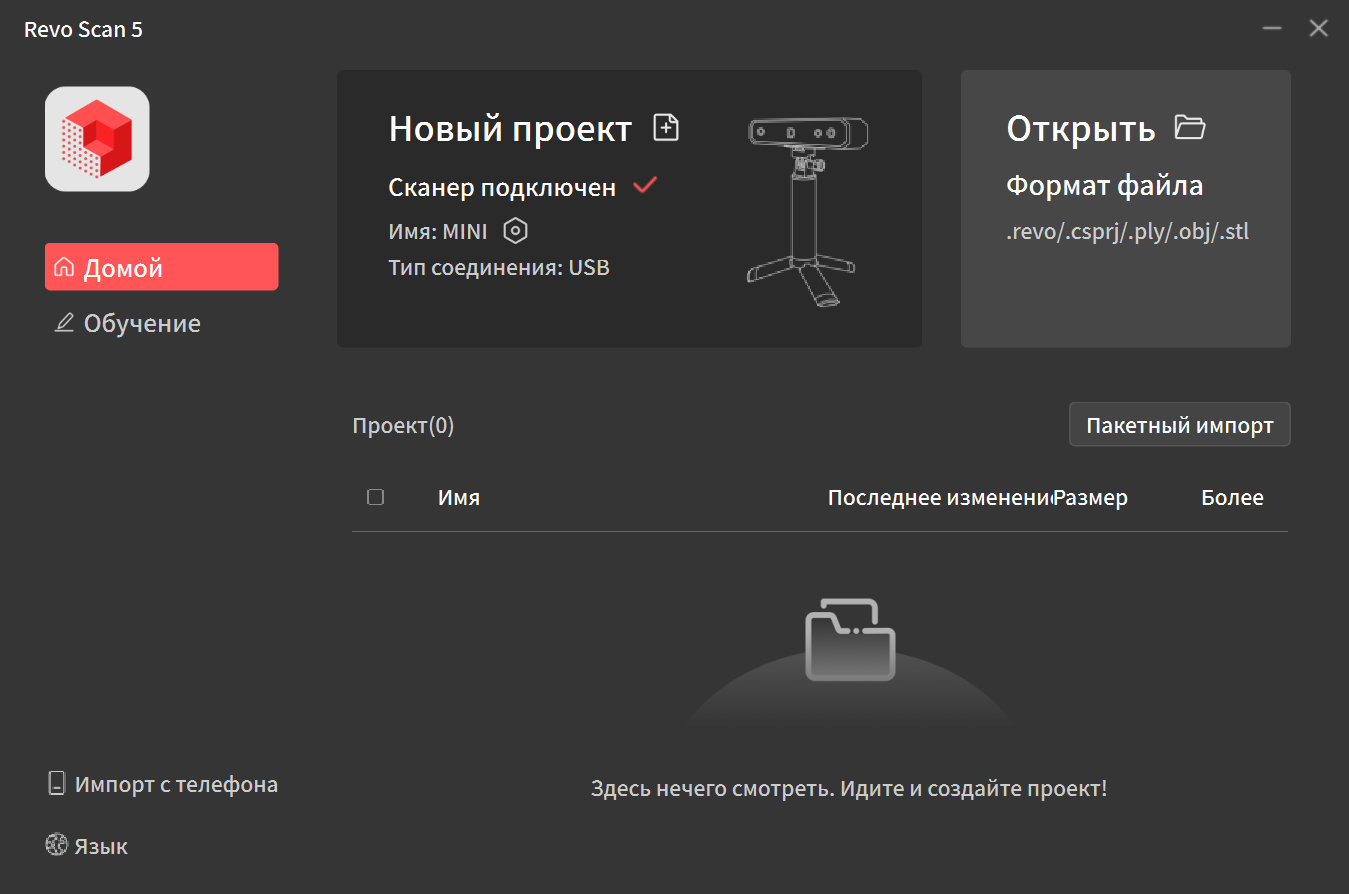The height and width of the screenshot is (894, 1349).
Task: Click the Здесь нечего смотреть message
Action: [x=849, y=788]
